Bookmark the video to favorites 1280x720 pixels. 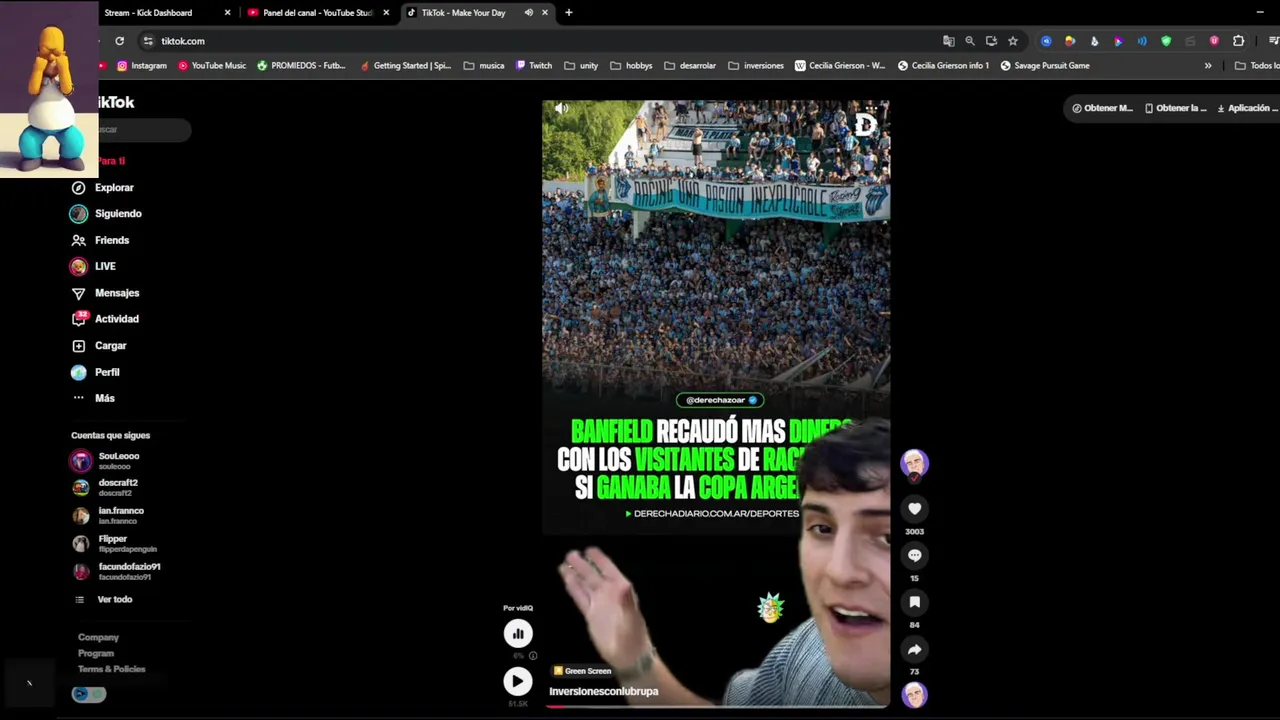(x=914, y=602)
